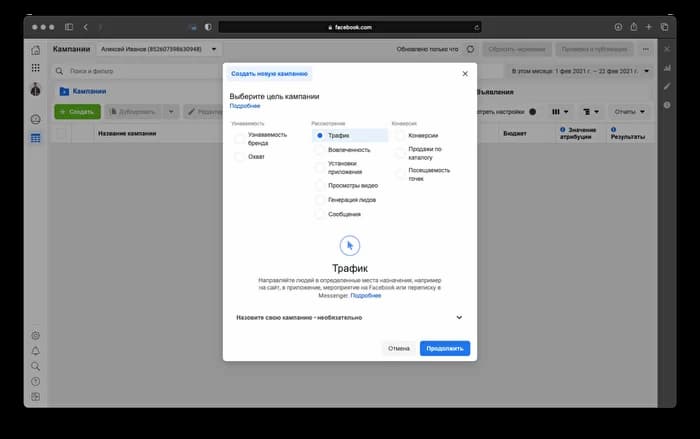The height and width of the screenshot is (439, 700).
Task: Open the bar chart icon in right panel
Action: coord(667,68)
